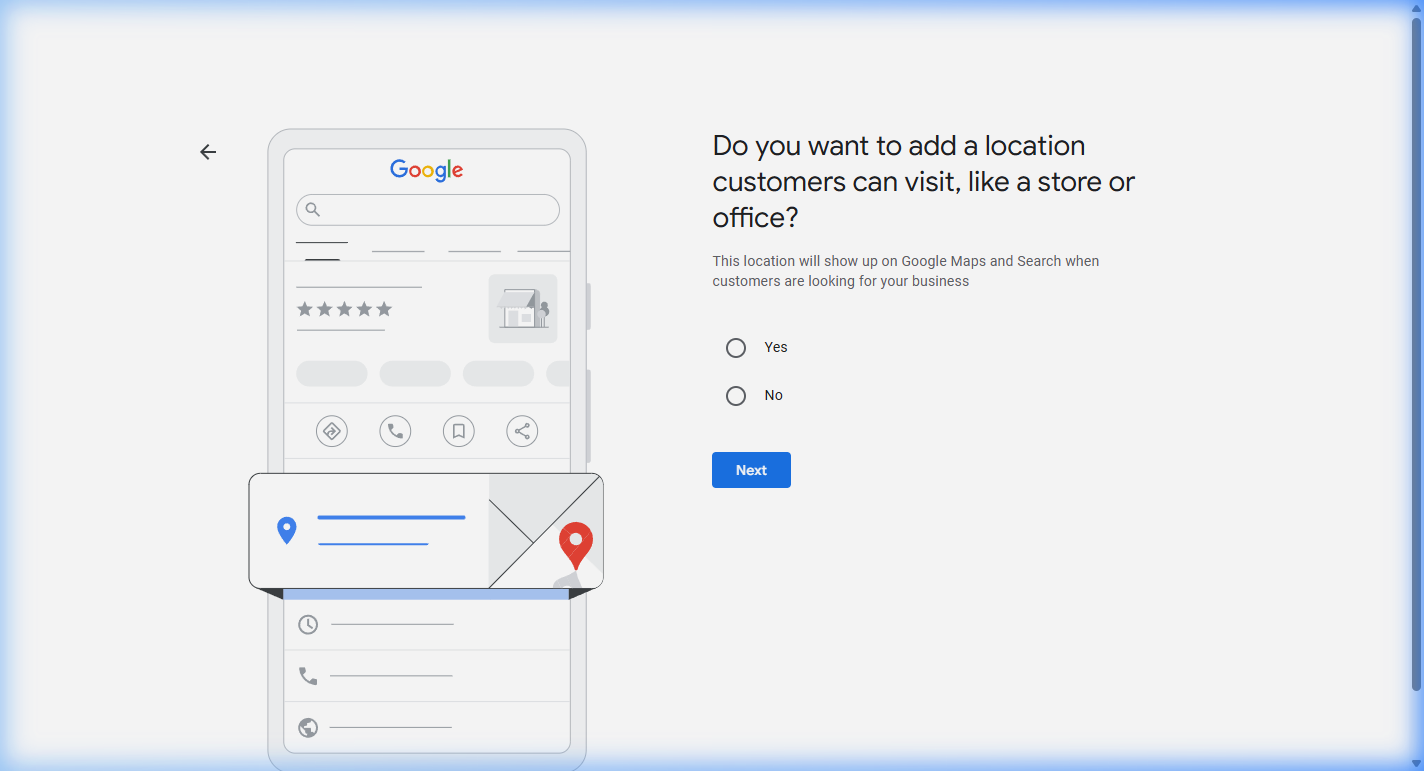Click the Google logo on the phone screen
The height and width of the screenshot is (771, 1424).
pyautogui.click(x=426, y=170)
